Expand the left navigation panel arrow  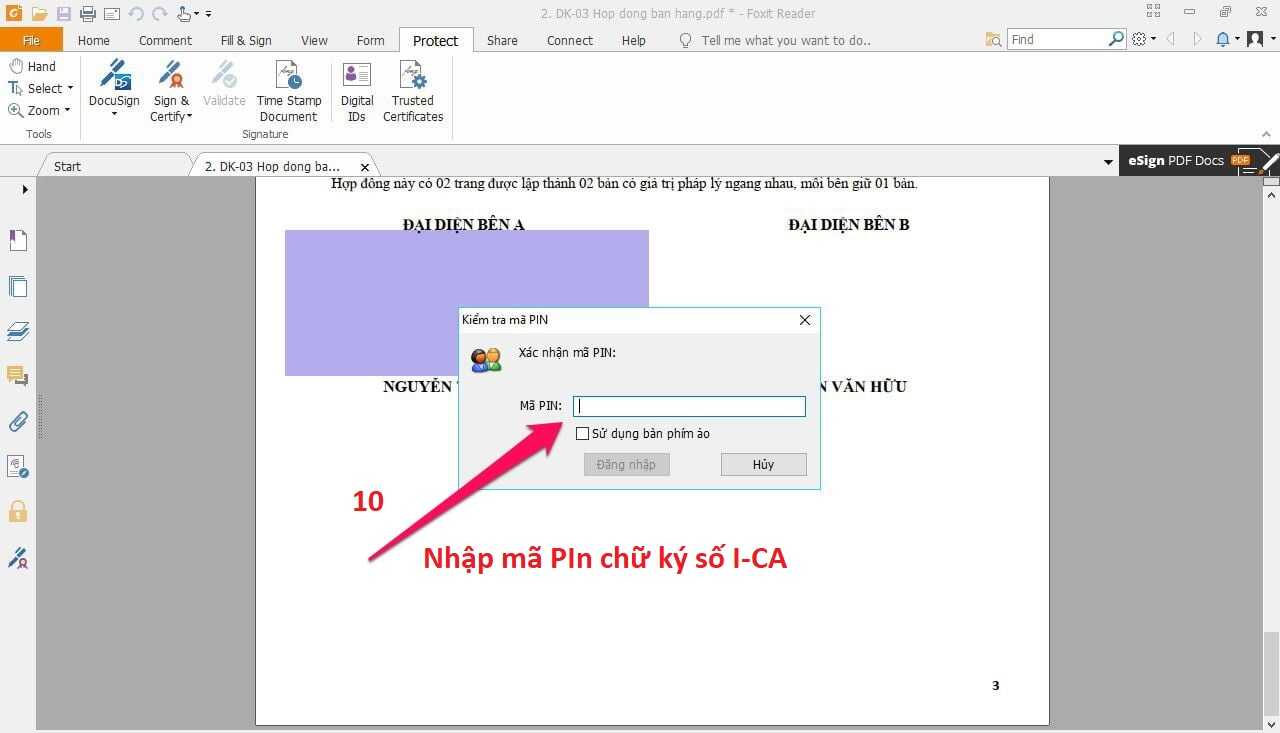25,189
